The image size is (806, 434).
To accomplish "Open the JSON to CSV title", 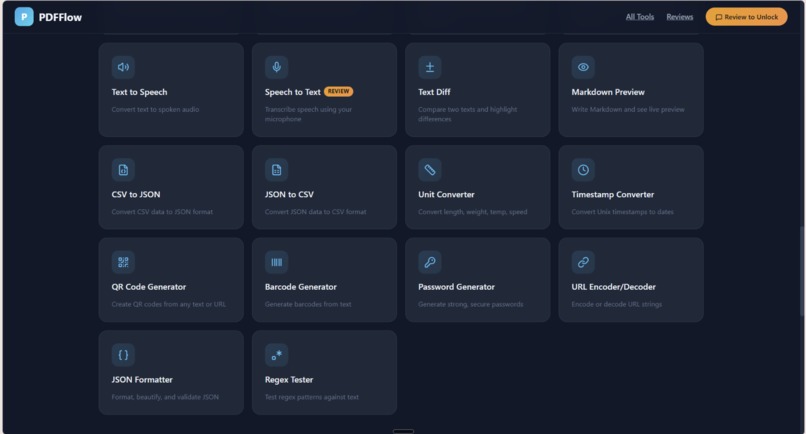I will pyautogui.click(x=289, y=194).
